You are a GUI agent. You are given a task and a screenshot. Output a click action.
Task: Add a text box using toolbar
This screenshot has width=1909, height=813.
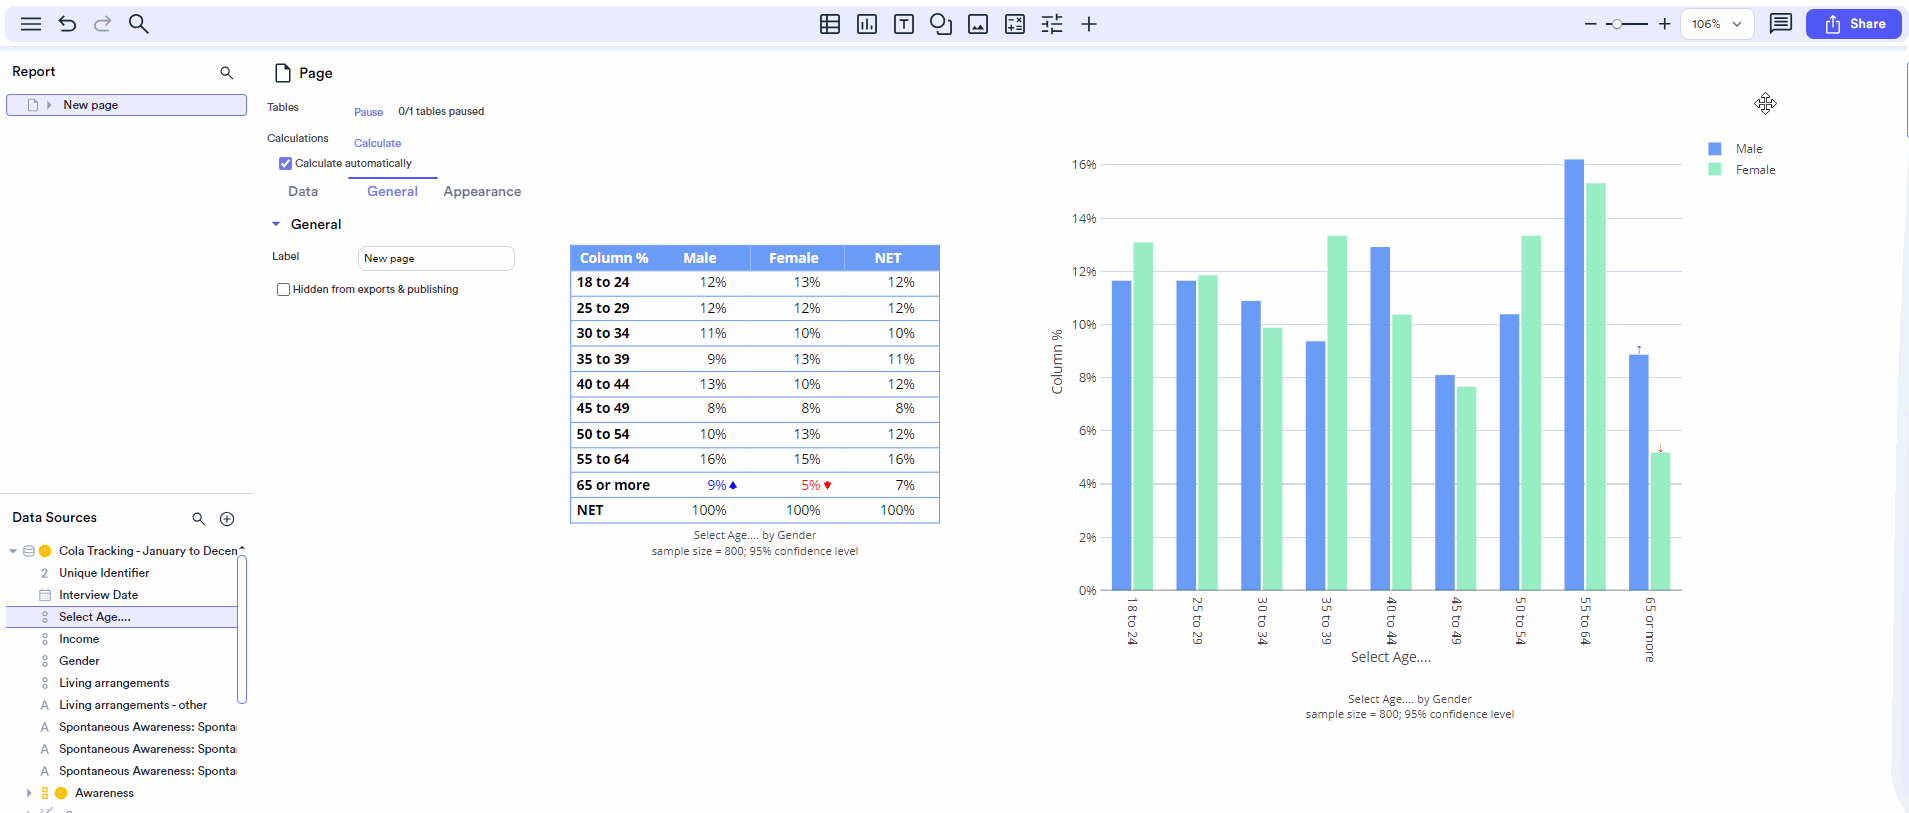pos(904,24)
